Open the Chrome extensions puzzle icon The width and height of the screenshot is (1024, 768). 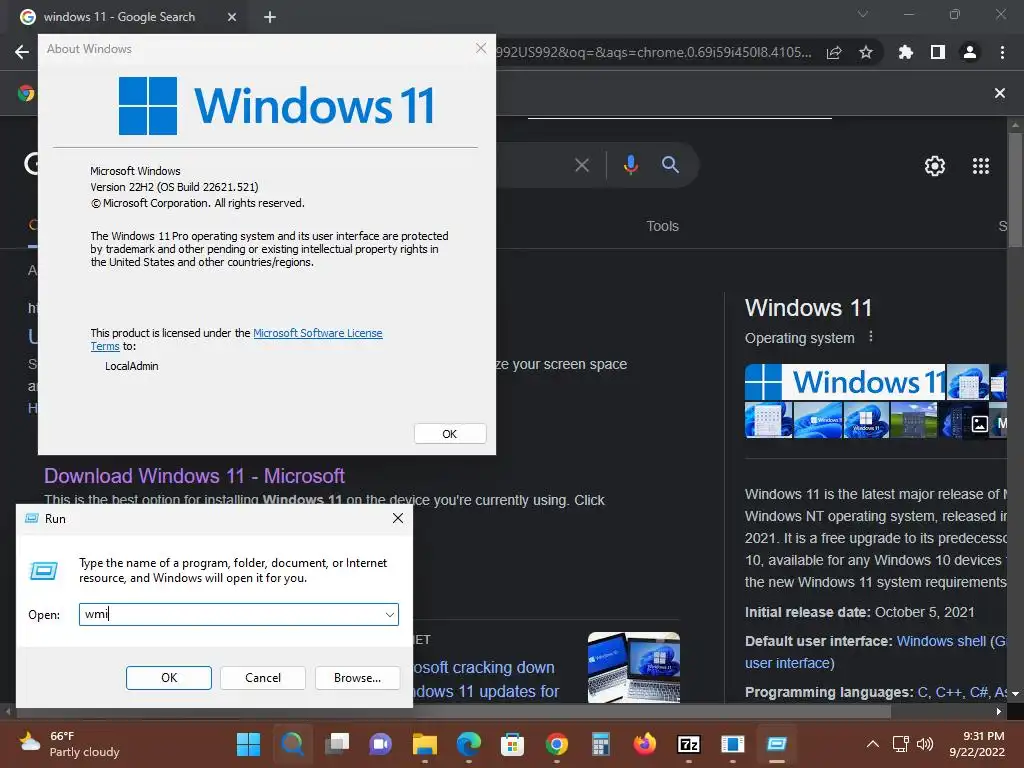pos(905,52)
